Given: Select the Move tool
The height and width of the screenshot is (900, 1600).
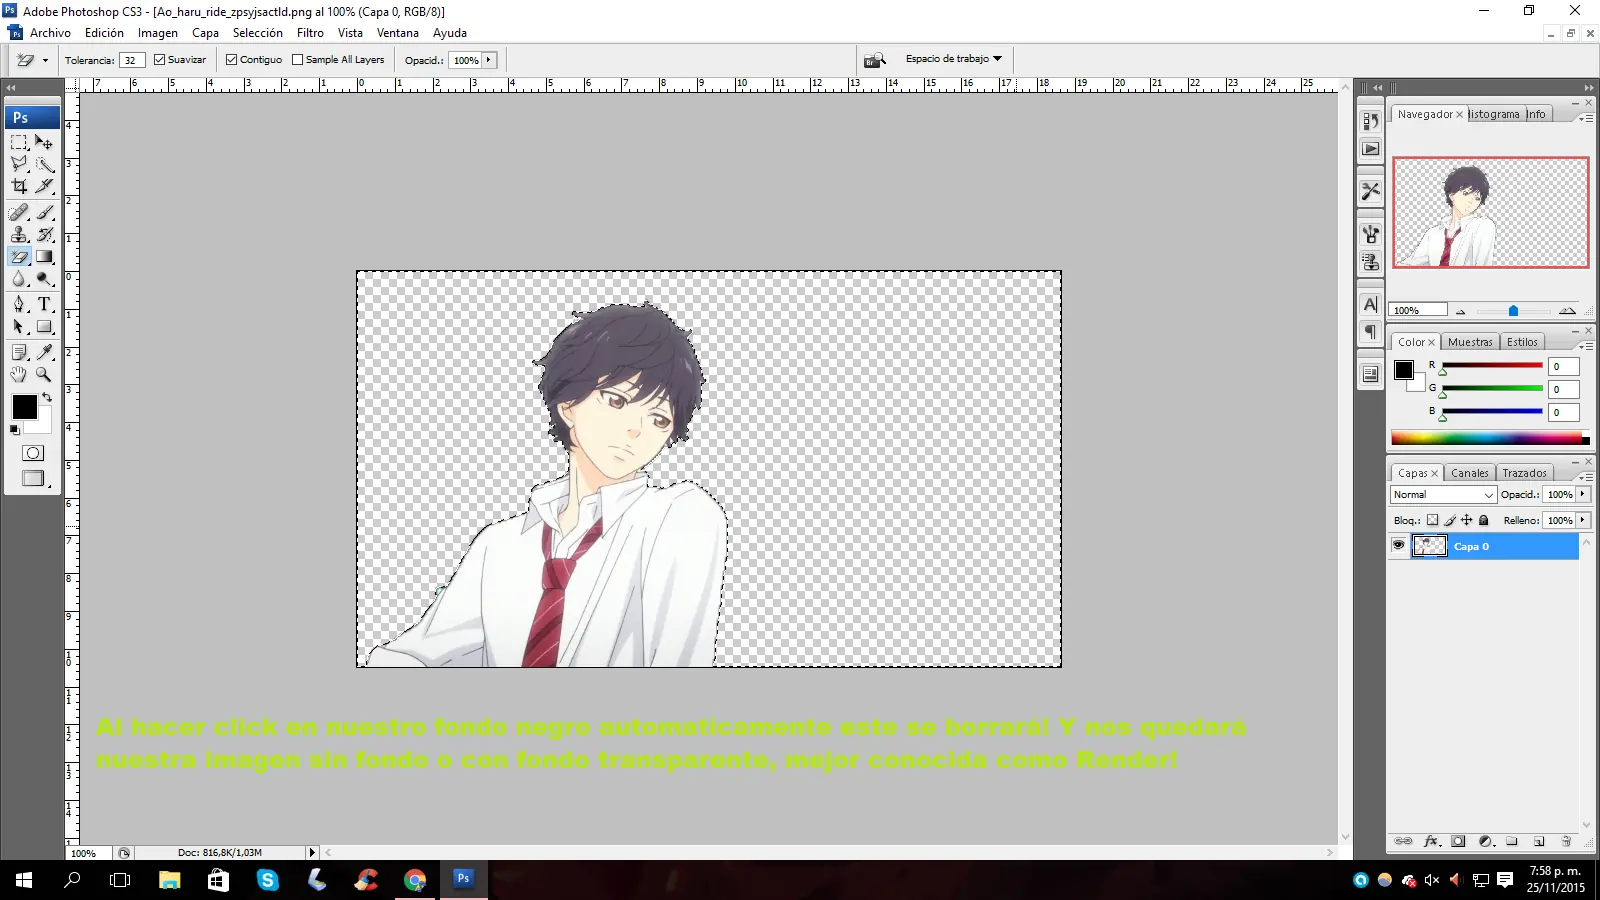Looking at the screenshot, I should (x=44, y=142).
